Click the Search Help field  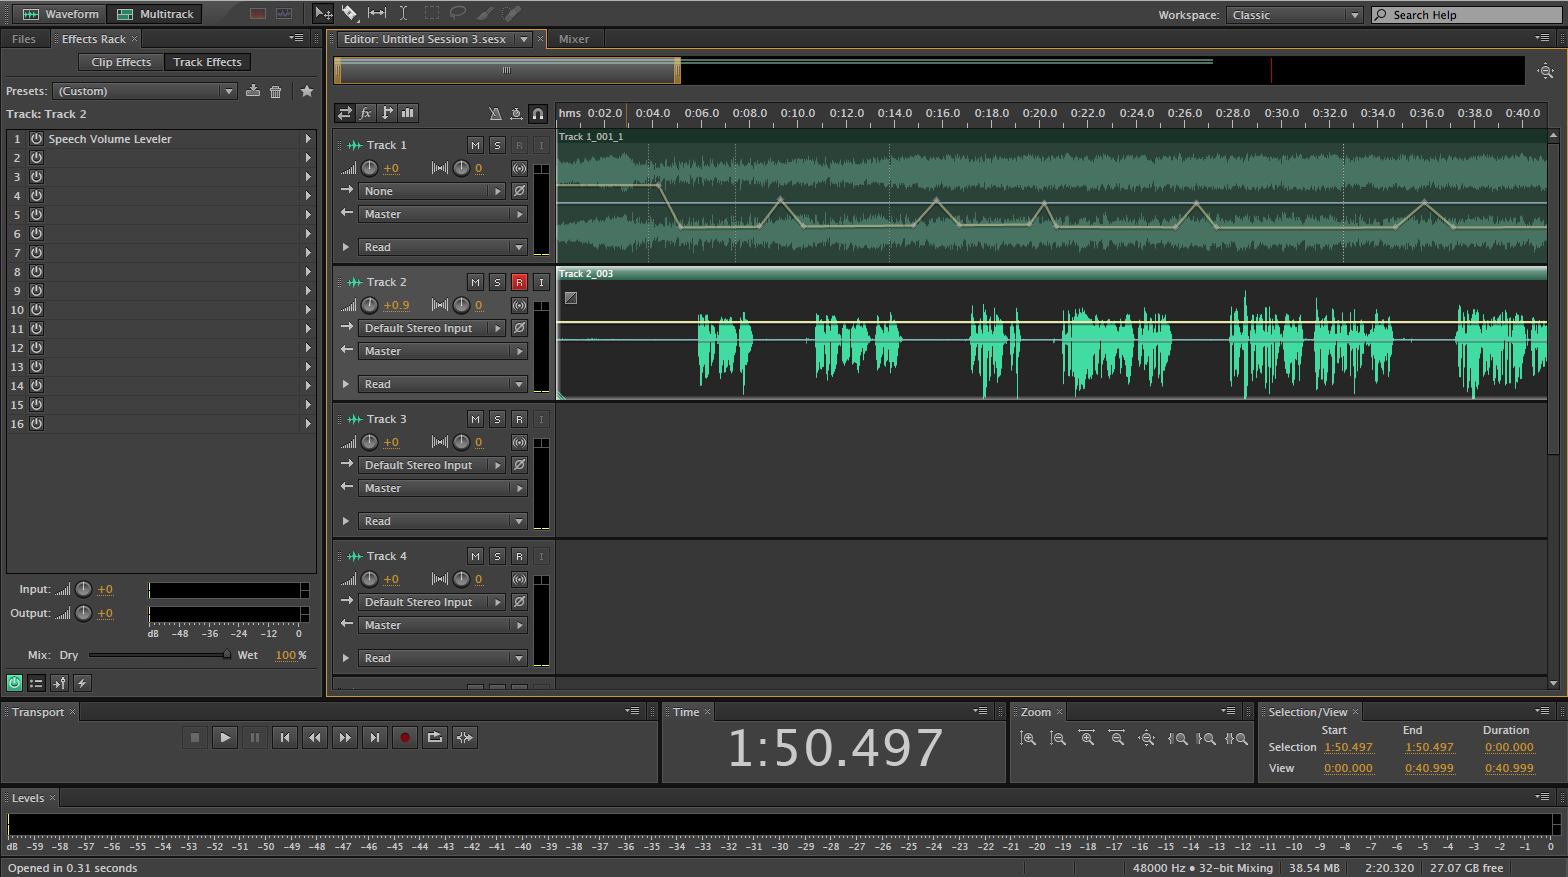[x=1467, y=15]
